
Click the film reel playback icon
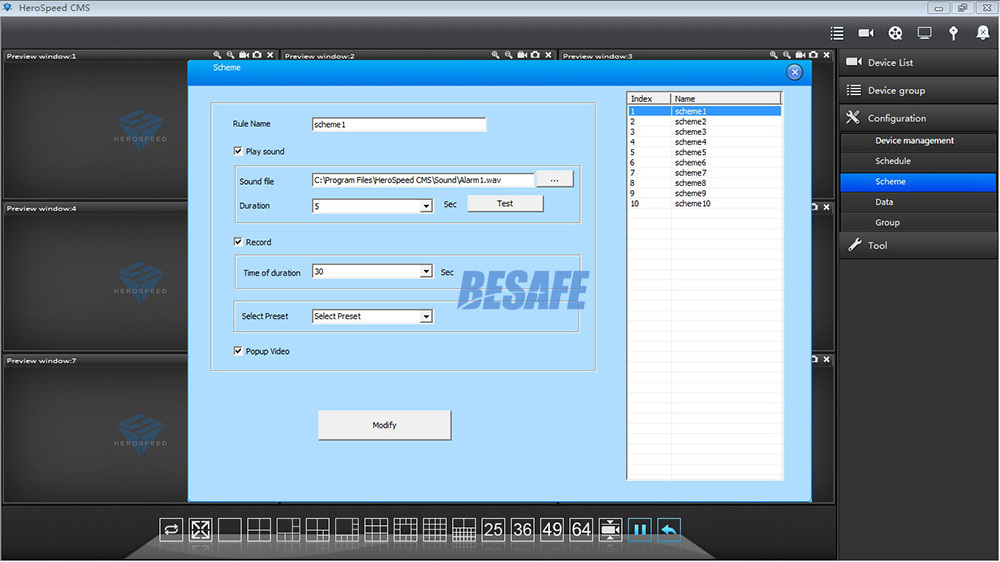tap(895, 33)
